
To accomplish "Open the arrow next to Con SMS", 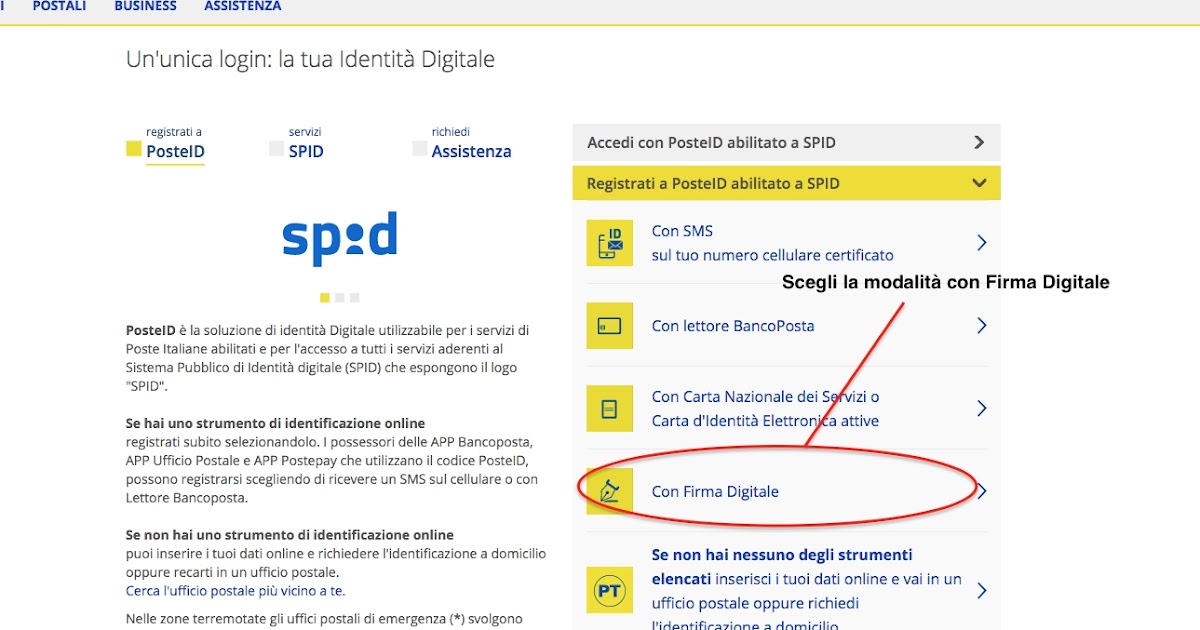I will click(x=982, y=242).
